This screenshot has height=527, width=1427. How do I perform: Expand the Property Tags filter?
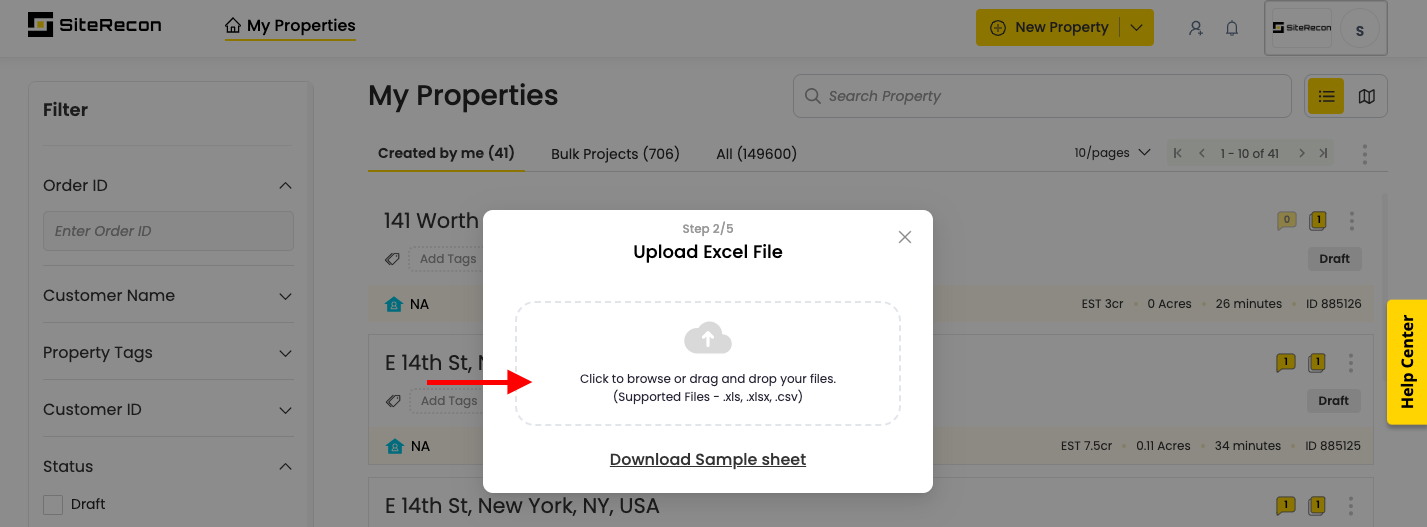[285, 353]
